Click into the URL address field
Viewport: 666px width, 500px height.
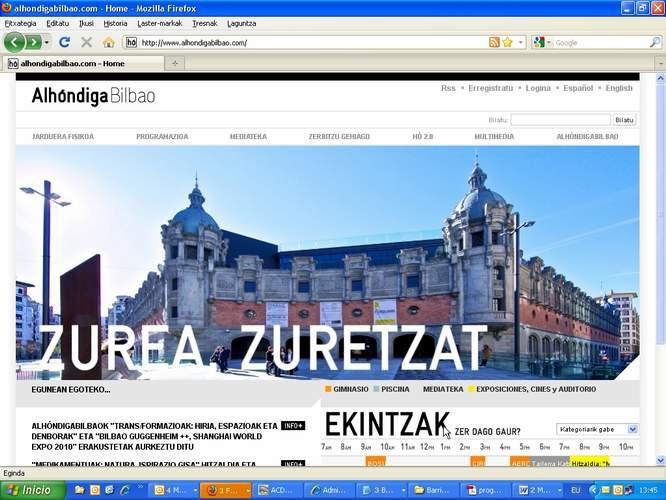point(312,42)
